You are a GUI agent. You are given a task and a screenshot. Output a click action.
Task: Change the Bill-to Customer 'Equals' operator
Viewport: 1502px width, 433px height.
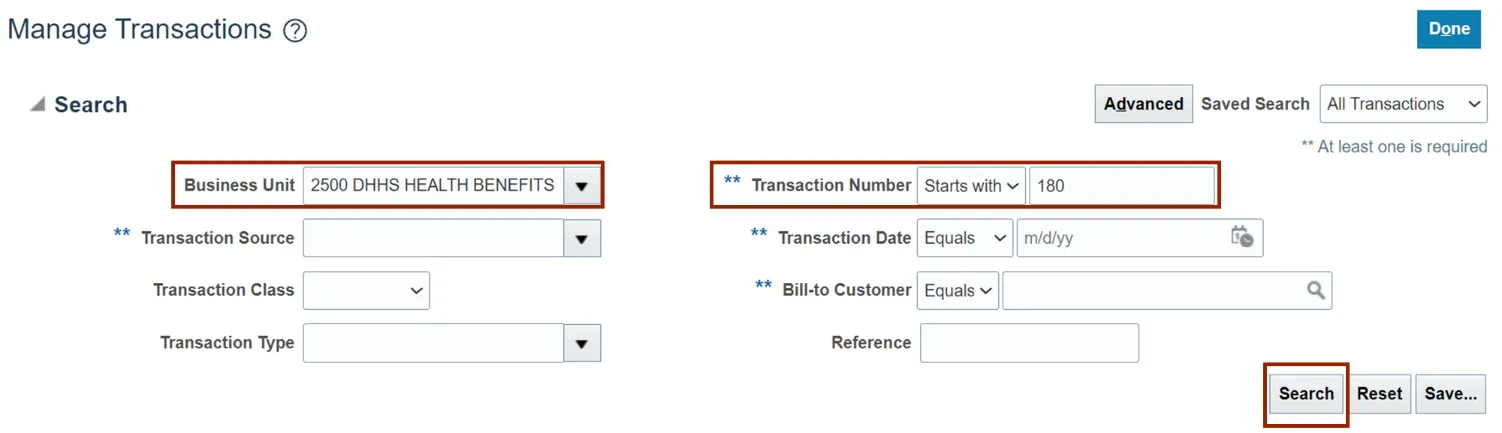click(x=957, y=290)
